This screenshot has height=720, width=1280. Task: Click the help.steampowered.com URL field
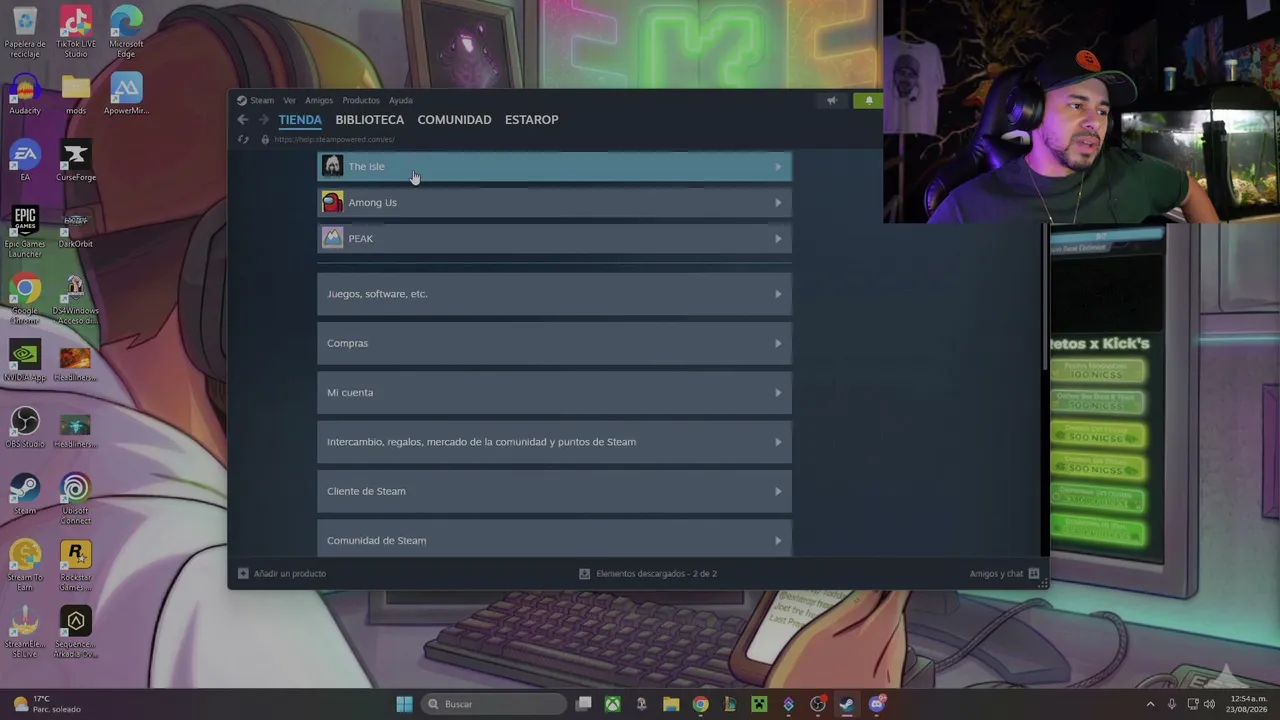point(334,139)
